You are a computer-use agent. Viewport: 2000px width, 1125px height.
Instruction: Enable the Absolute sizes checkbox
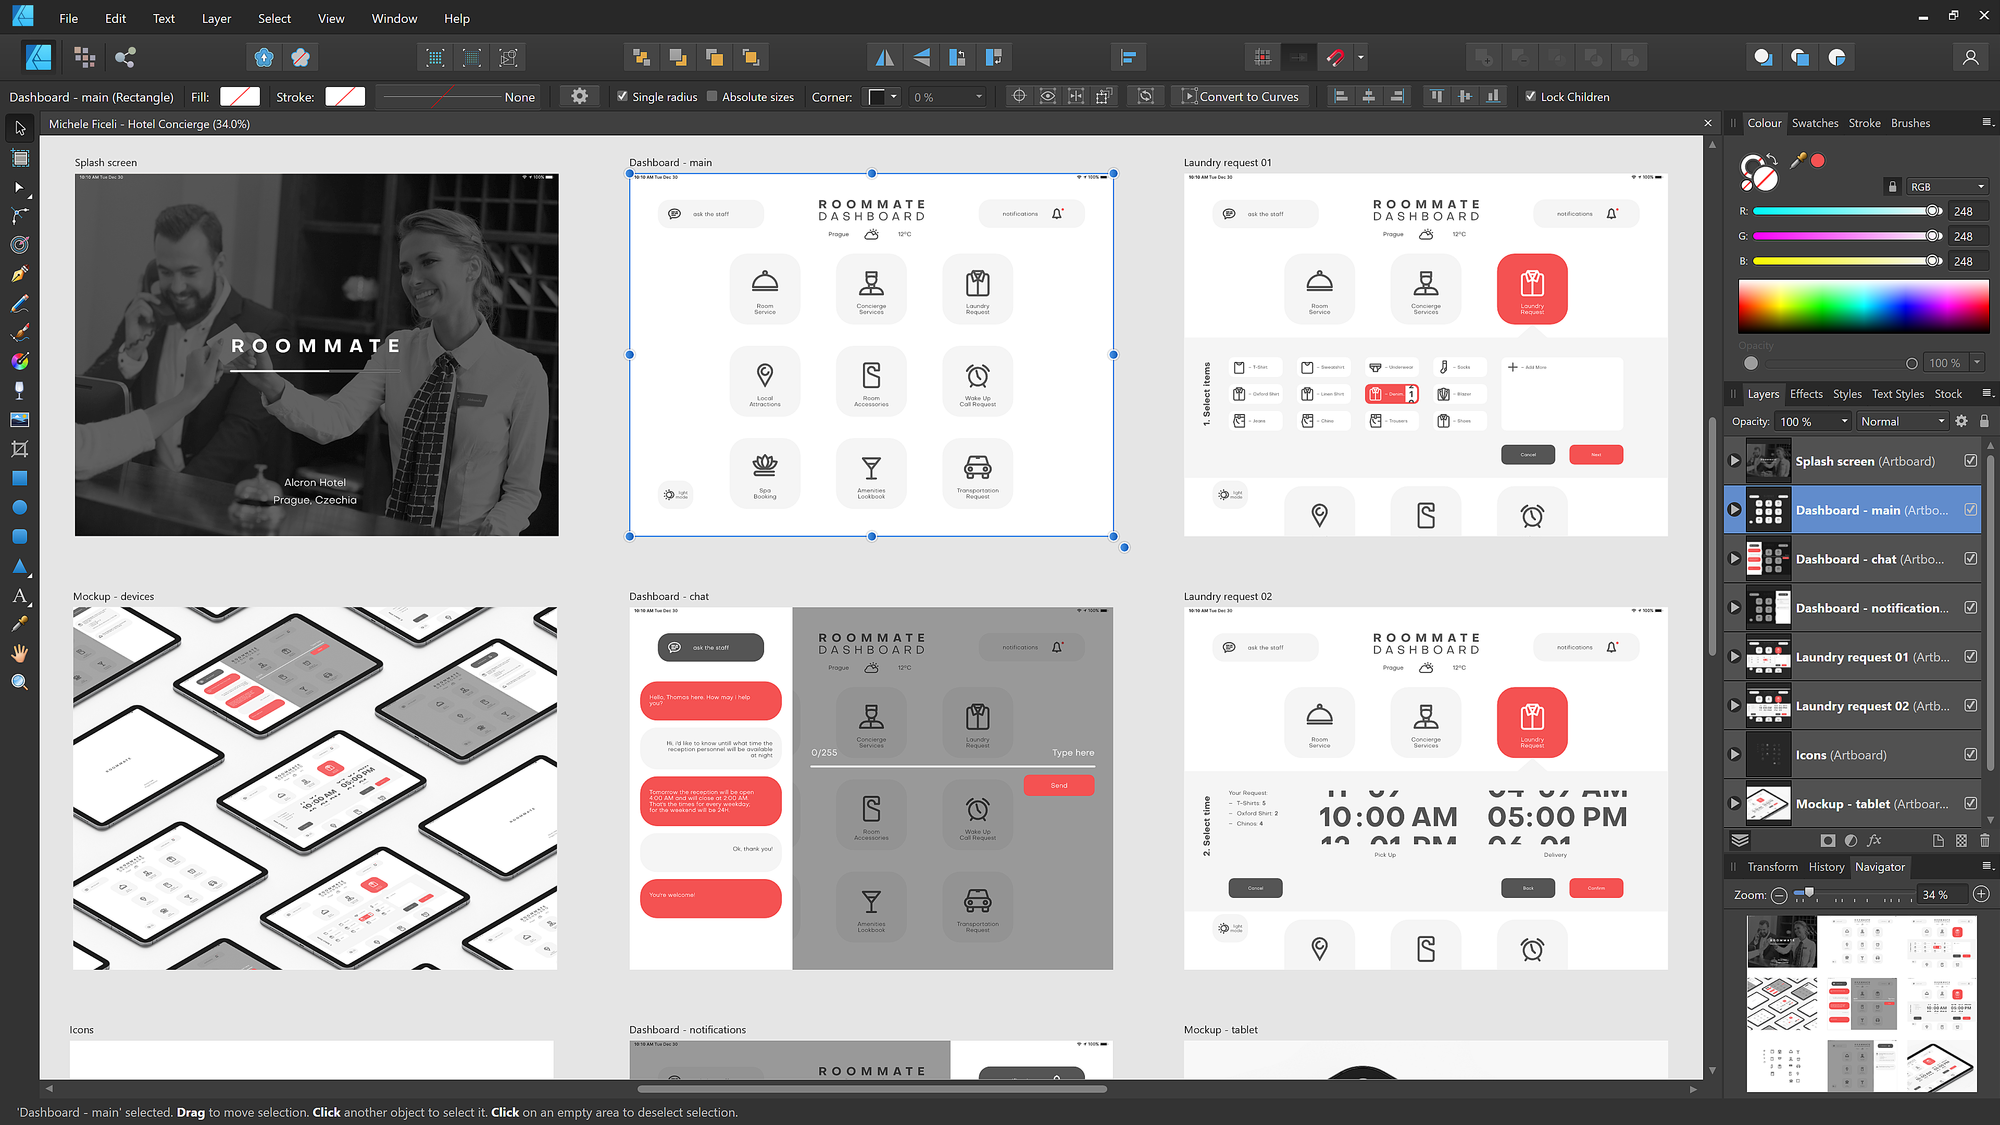click(712, 97)
